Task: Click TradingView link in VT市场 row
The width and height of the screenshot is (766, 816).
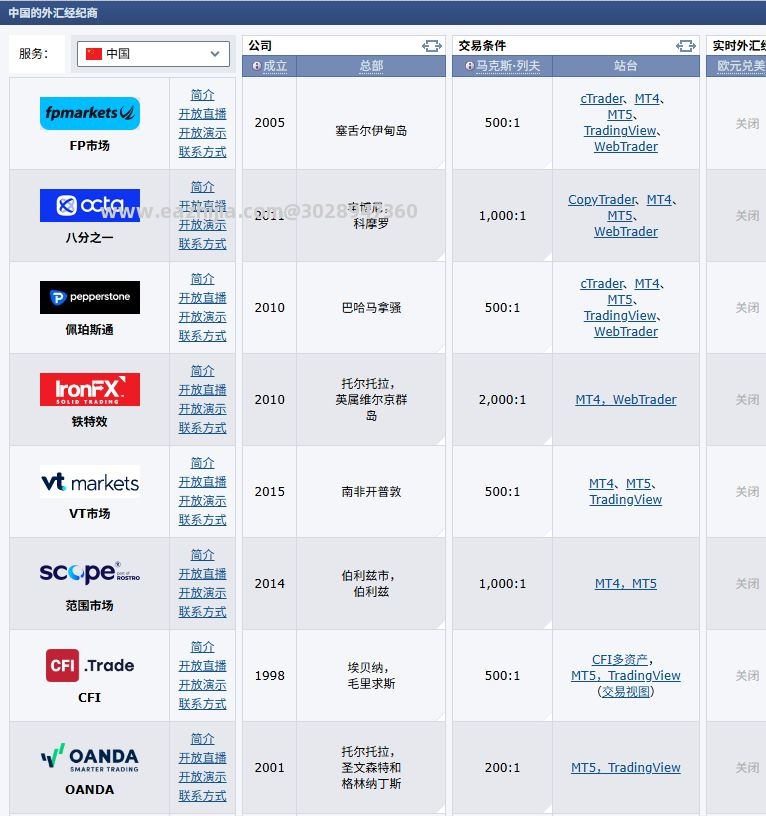Action: coord(625,500)
